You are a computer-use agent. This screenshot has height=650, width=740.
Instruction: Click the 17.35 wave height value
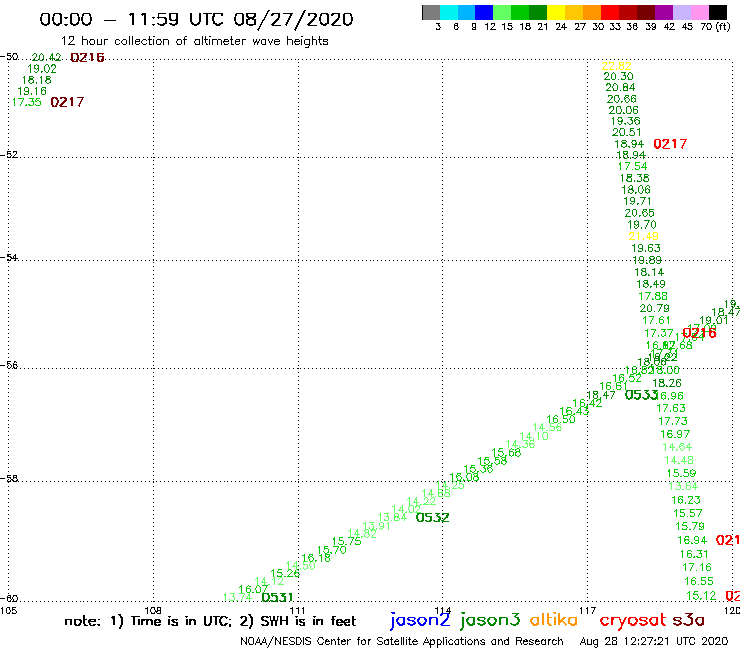(x=26, y=102)
